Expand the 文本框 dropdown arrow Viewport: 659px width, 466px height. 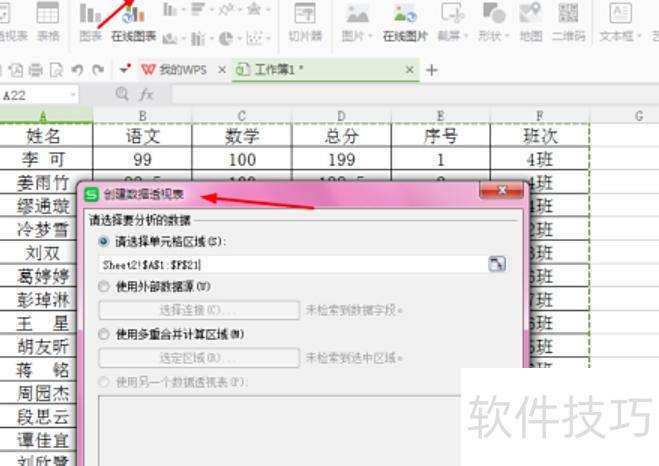pos(639,36)
